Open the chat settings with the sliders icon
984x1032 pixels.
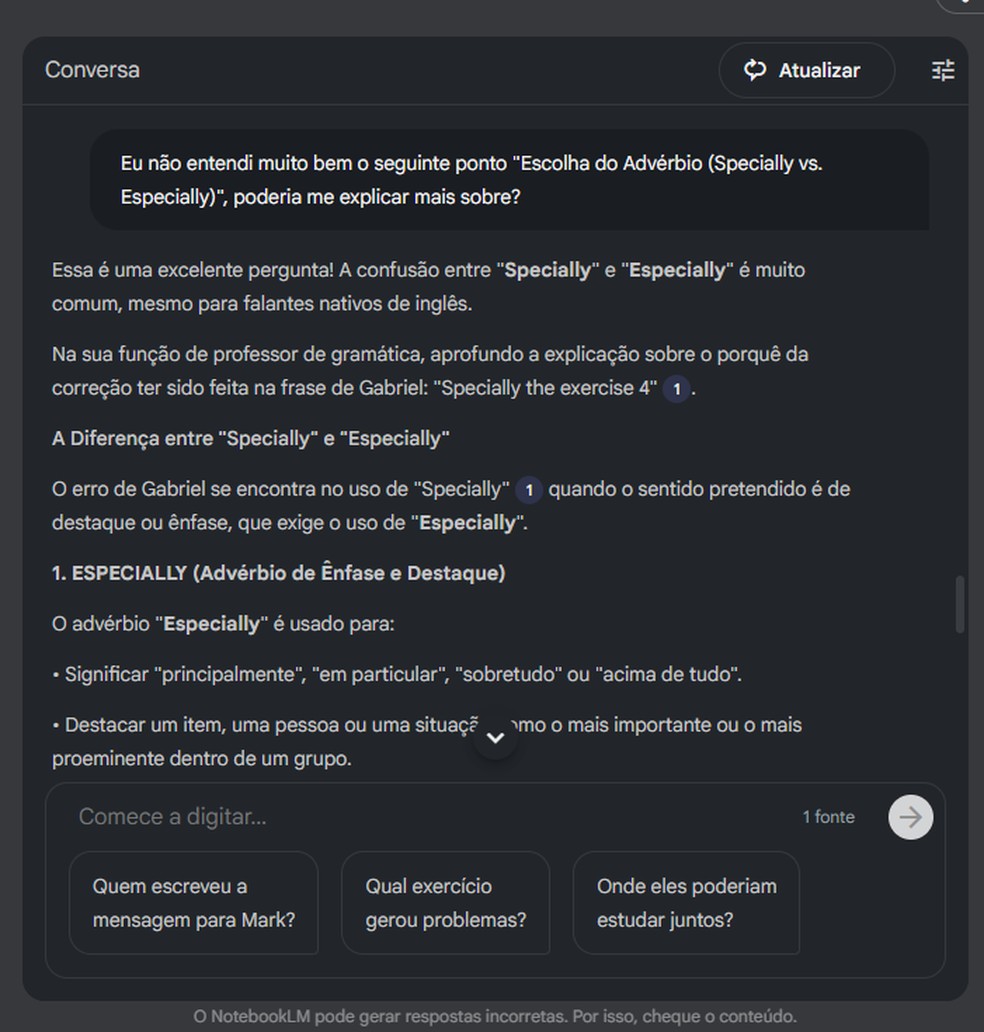pos(941,70)
